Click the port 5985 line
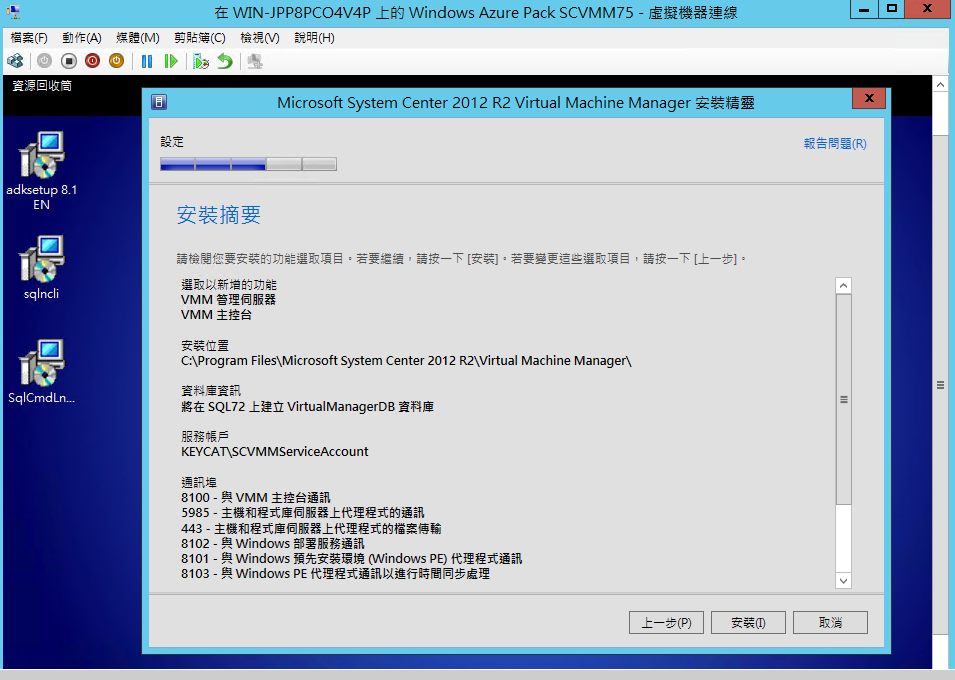 pyautogui.click(x=303, y=513)
